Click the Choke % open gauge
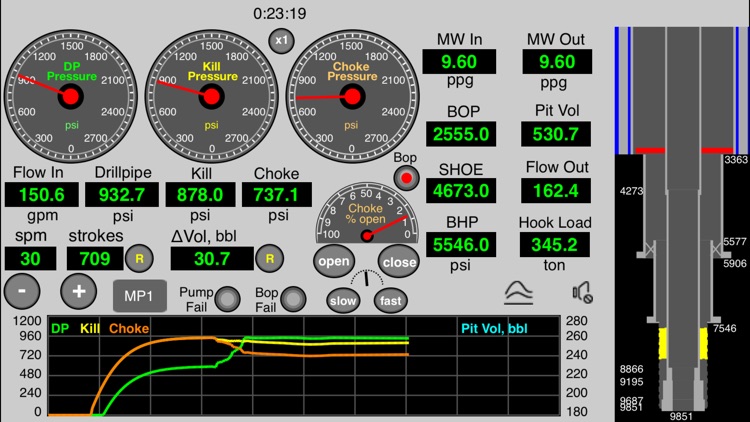Screen dimensions: 750x422 [367, 213]
